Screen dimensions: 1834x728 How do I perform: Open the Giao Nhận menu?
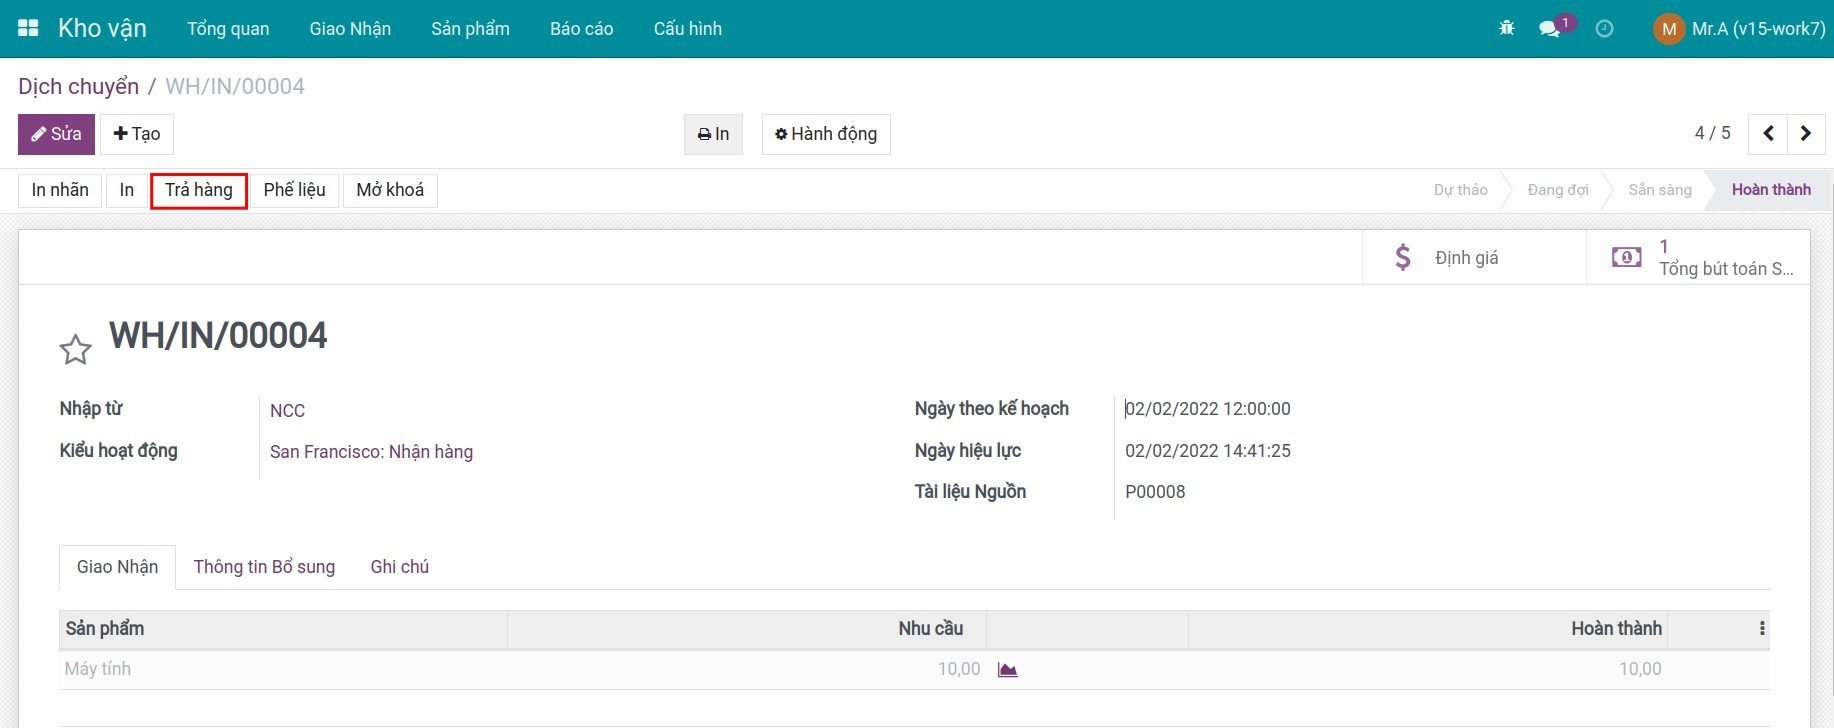pos(350,29)
